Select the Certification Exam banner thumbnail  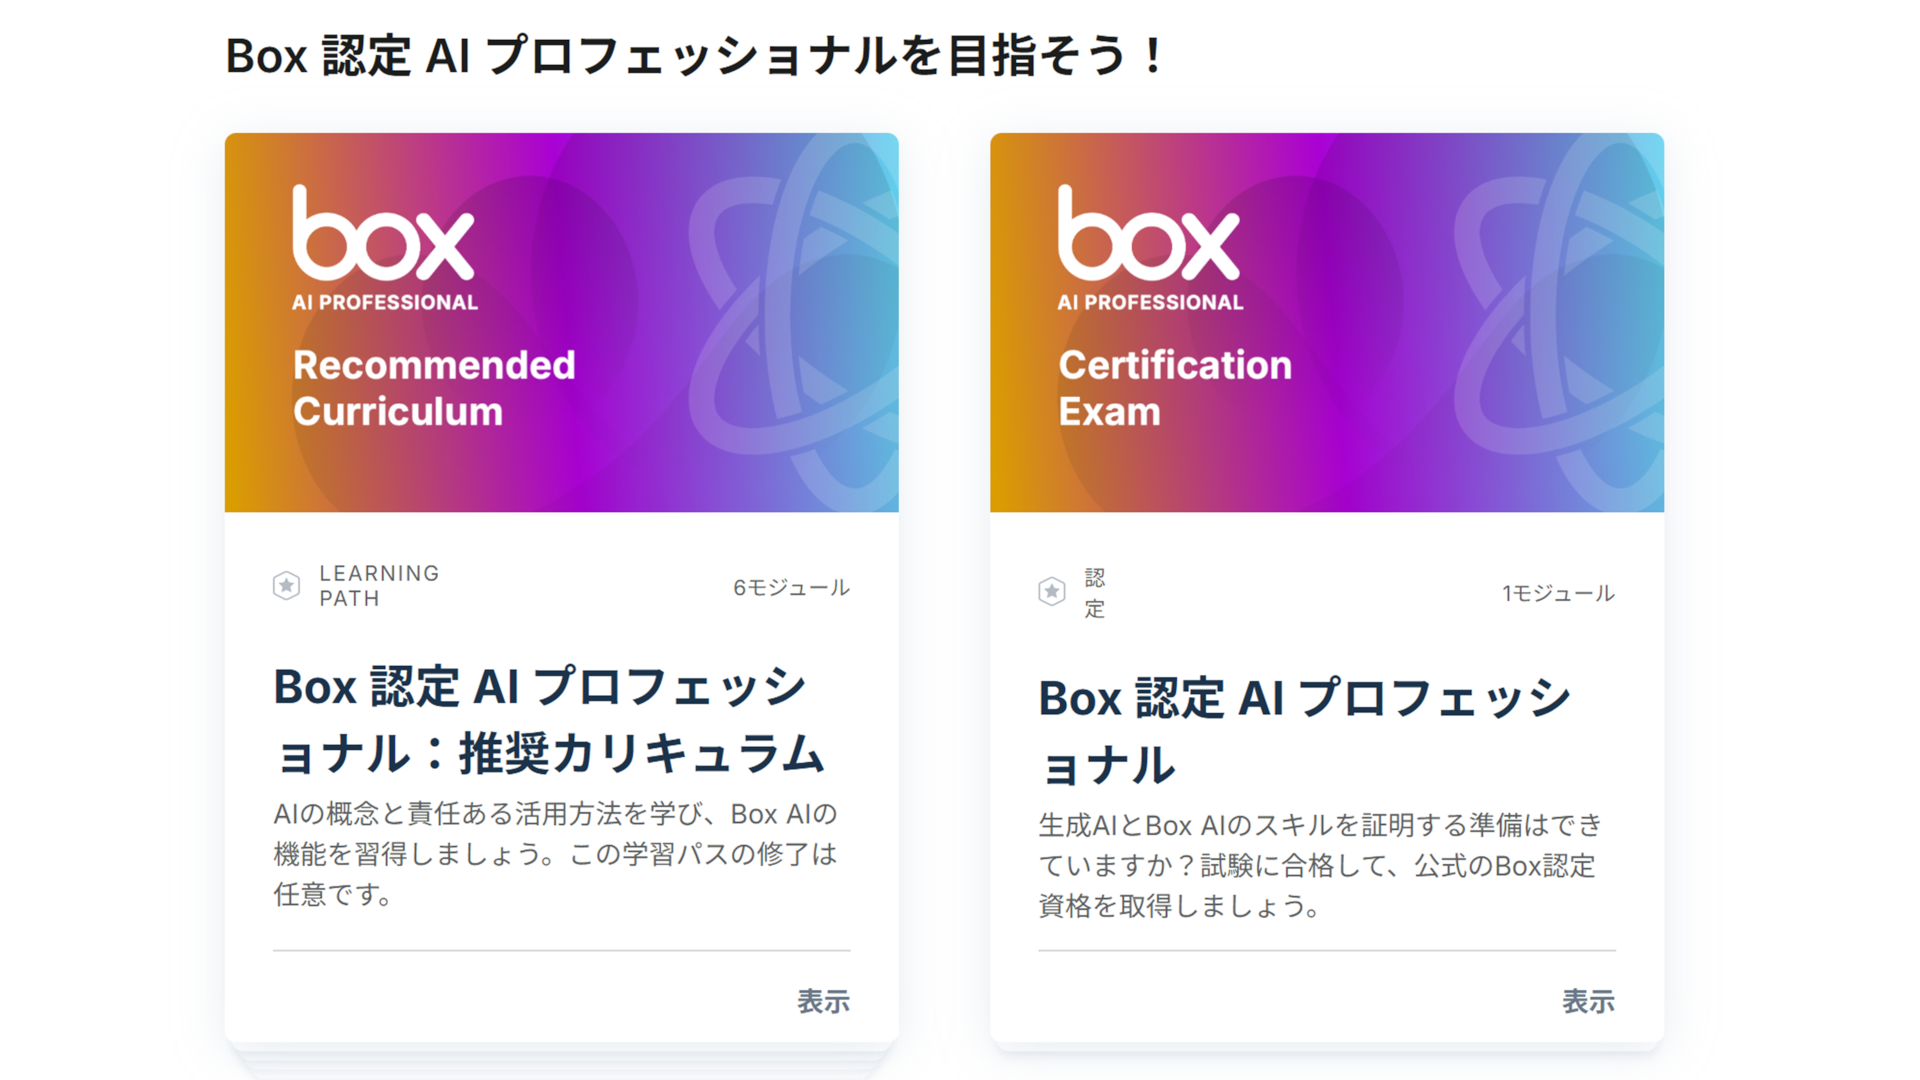click(x=1327, y=324)
